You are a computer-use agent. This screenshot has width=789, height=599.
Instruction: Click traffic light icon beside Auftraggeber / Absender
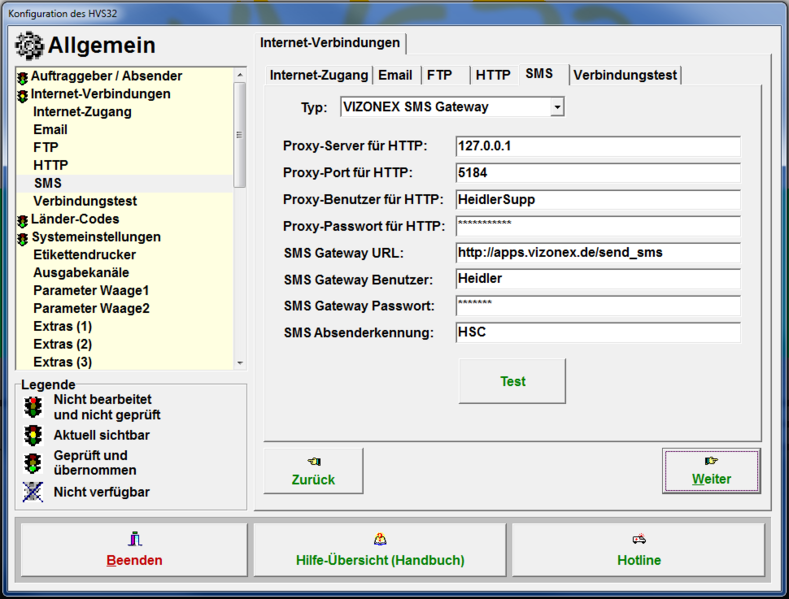[x=23, y=77]
